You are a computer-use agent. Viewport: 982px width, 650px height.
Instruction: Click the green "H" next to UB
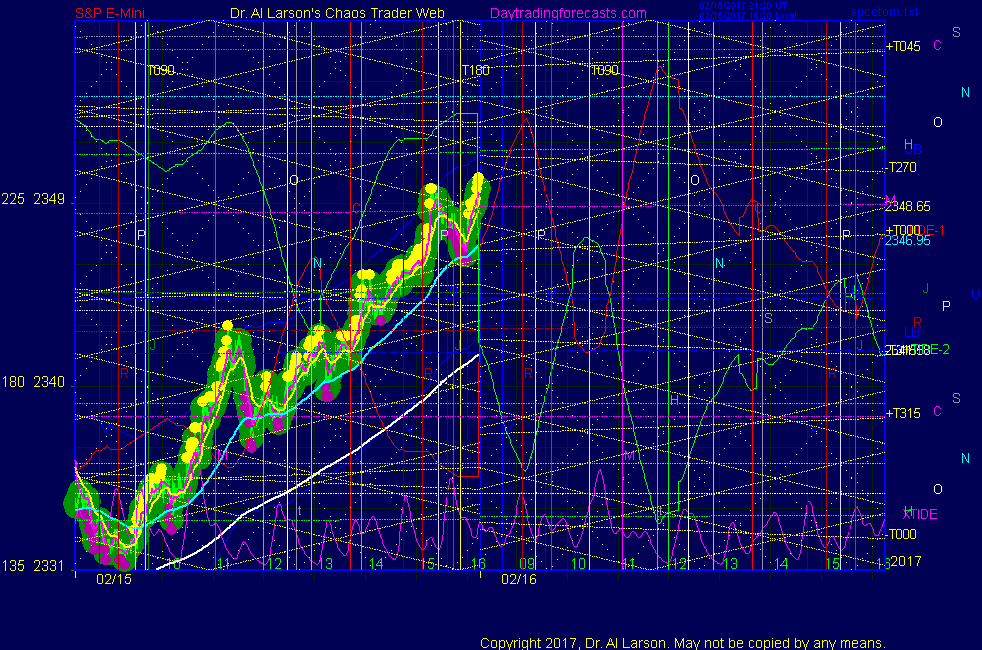909,145
